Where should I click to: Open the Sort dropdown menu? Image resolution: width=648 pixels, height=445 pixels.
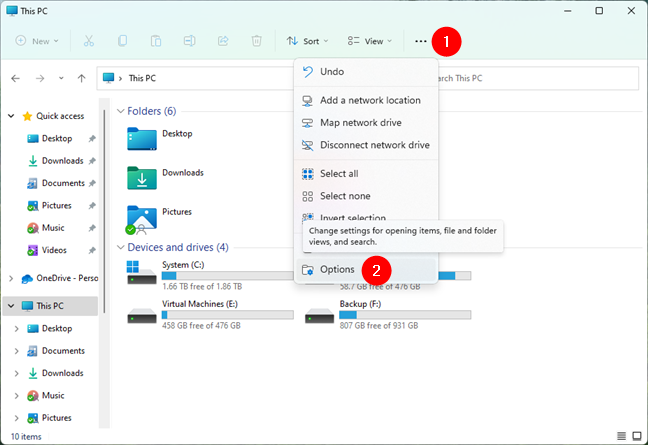(x=307, y=41)
